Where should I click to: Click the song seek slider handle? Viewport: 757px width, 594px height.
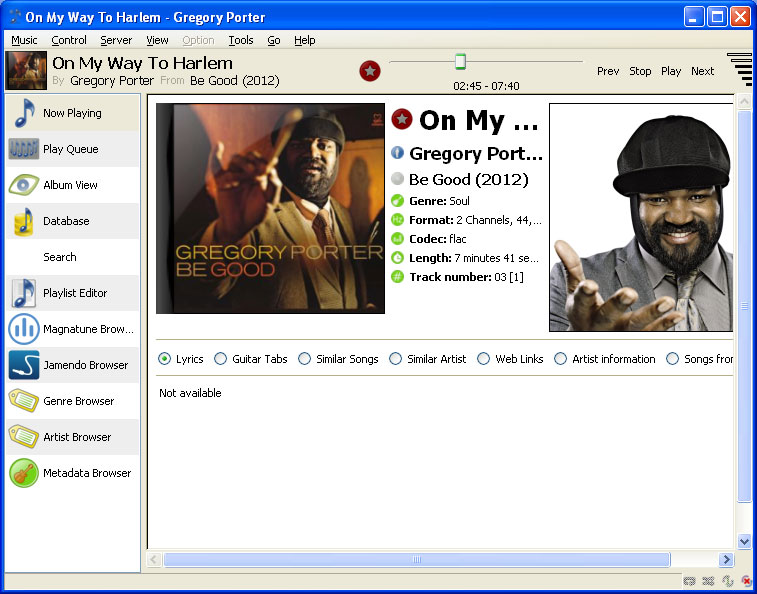coord(461,61)
